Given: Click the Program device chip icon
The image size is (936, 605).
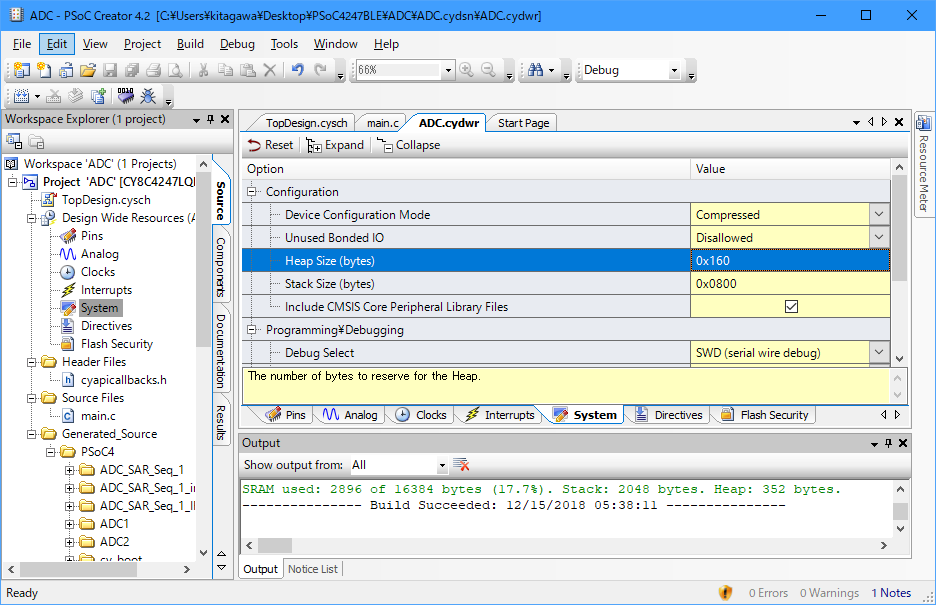Looking at the screenshot, I should pos(125,96).
